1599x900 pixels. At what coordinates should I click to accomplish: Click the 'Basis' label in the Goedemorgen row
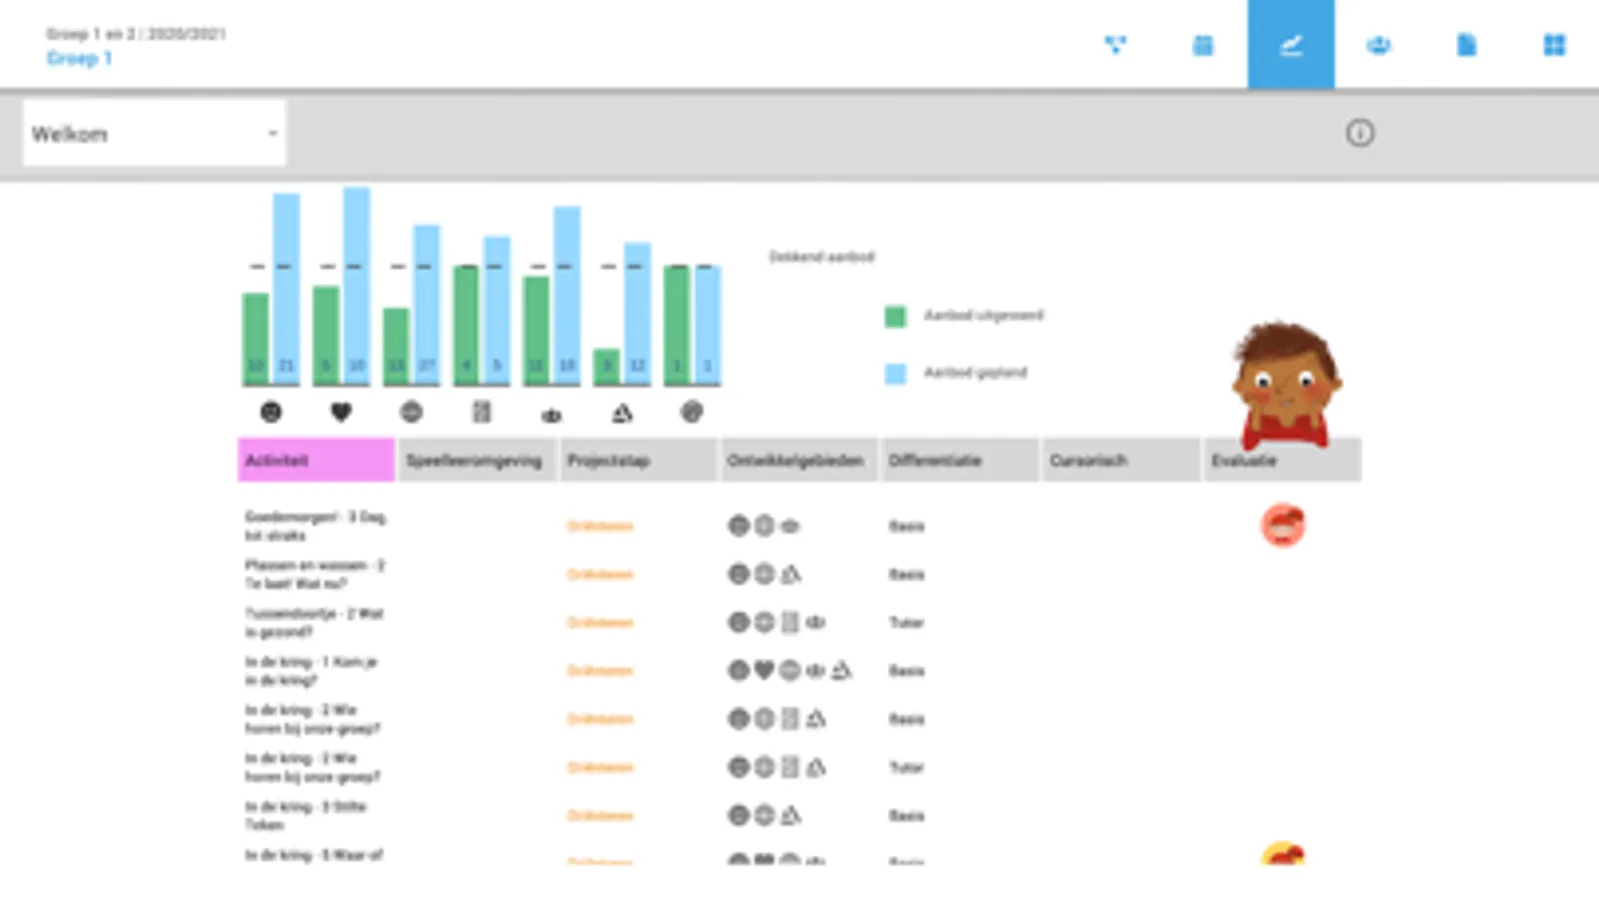tap(906, 526)
